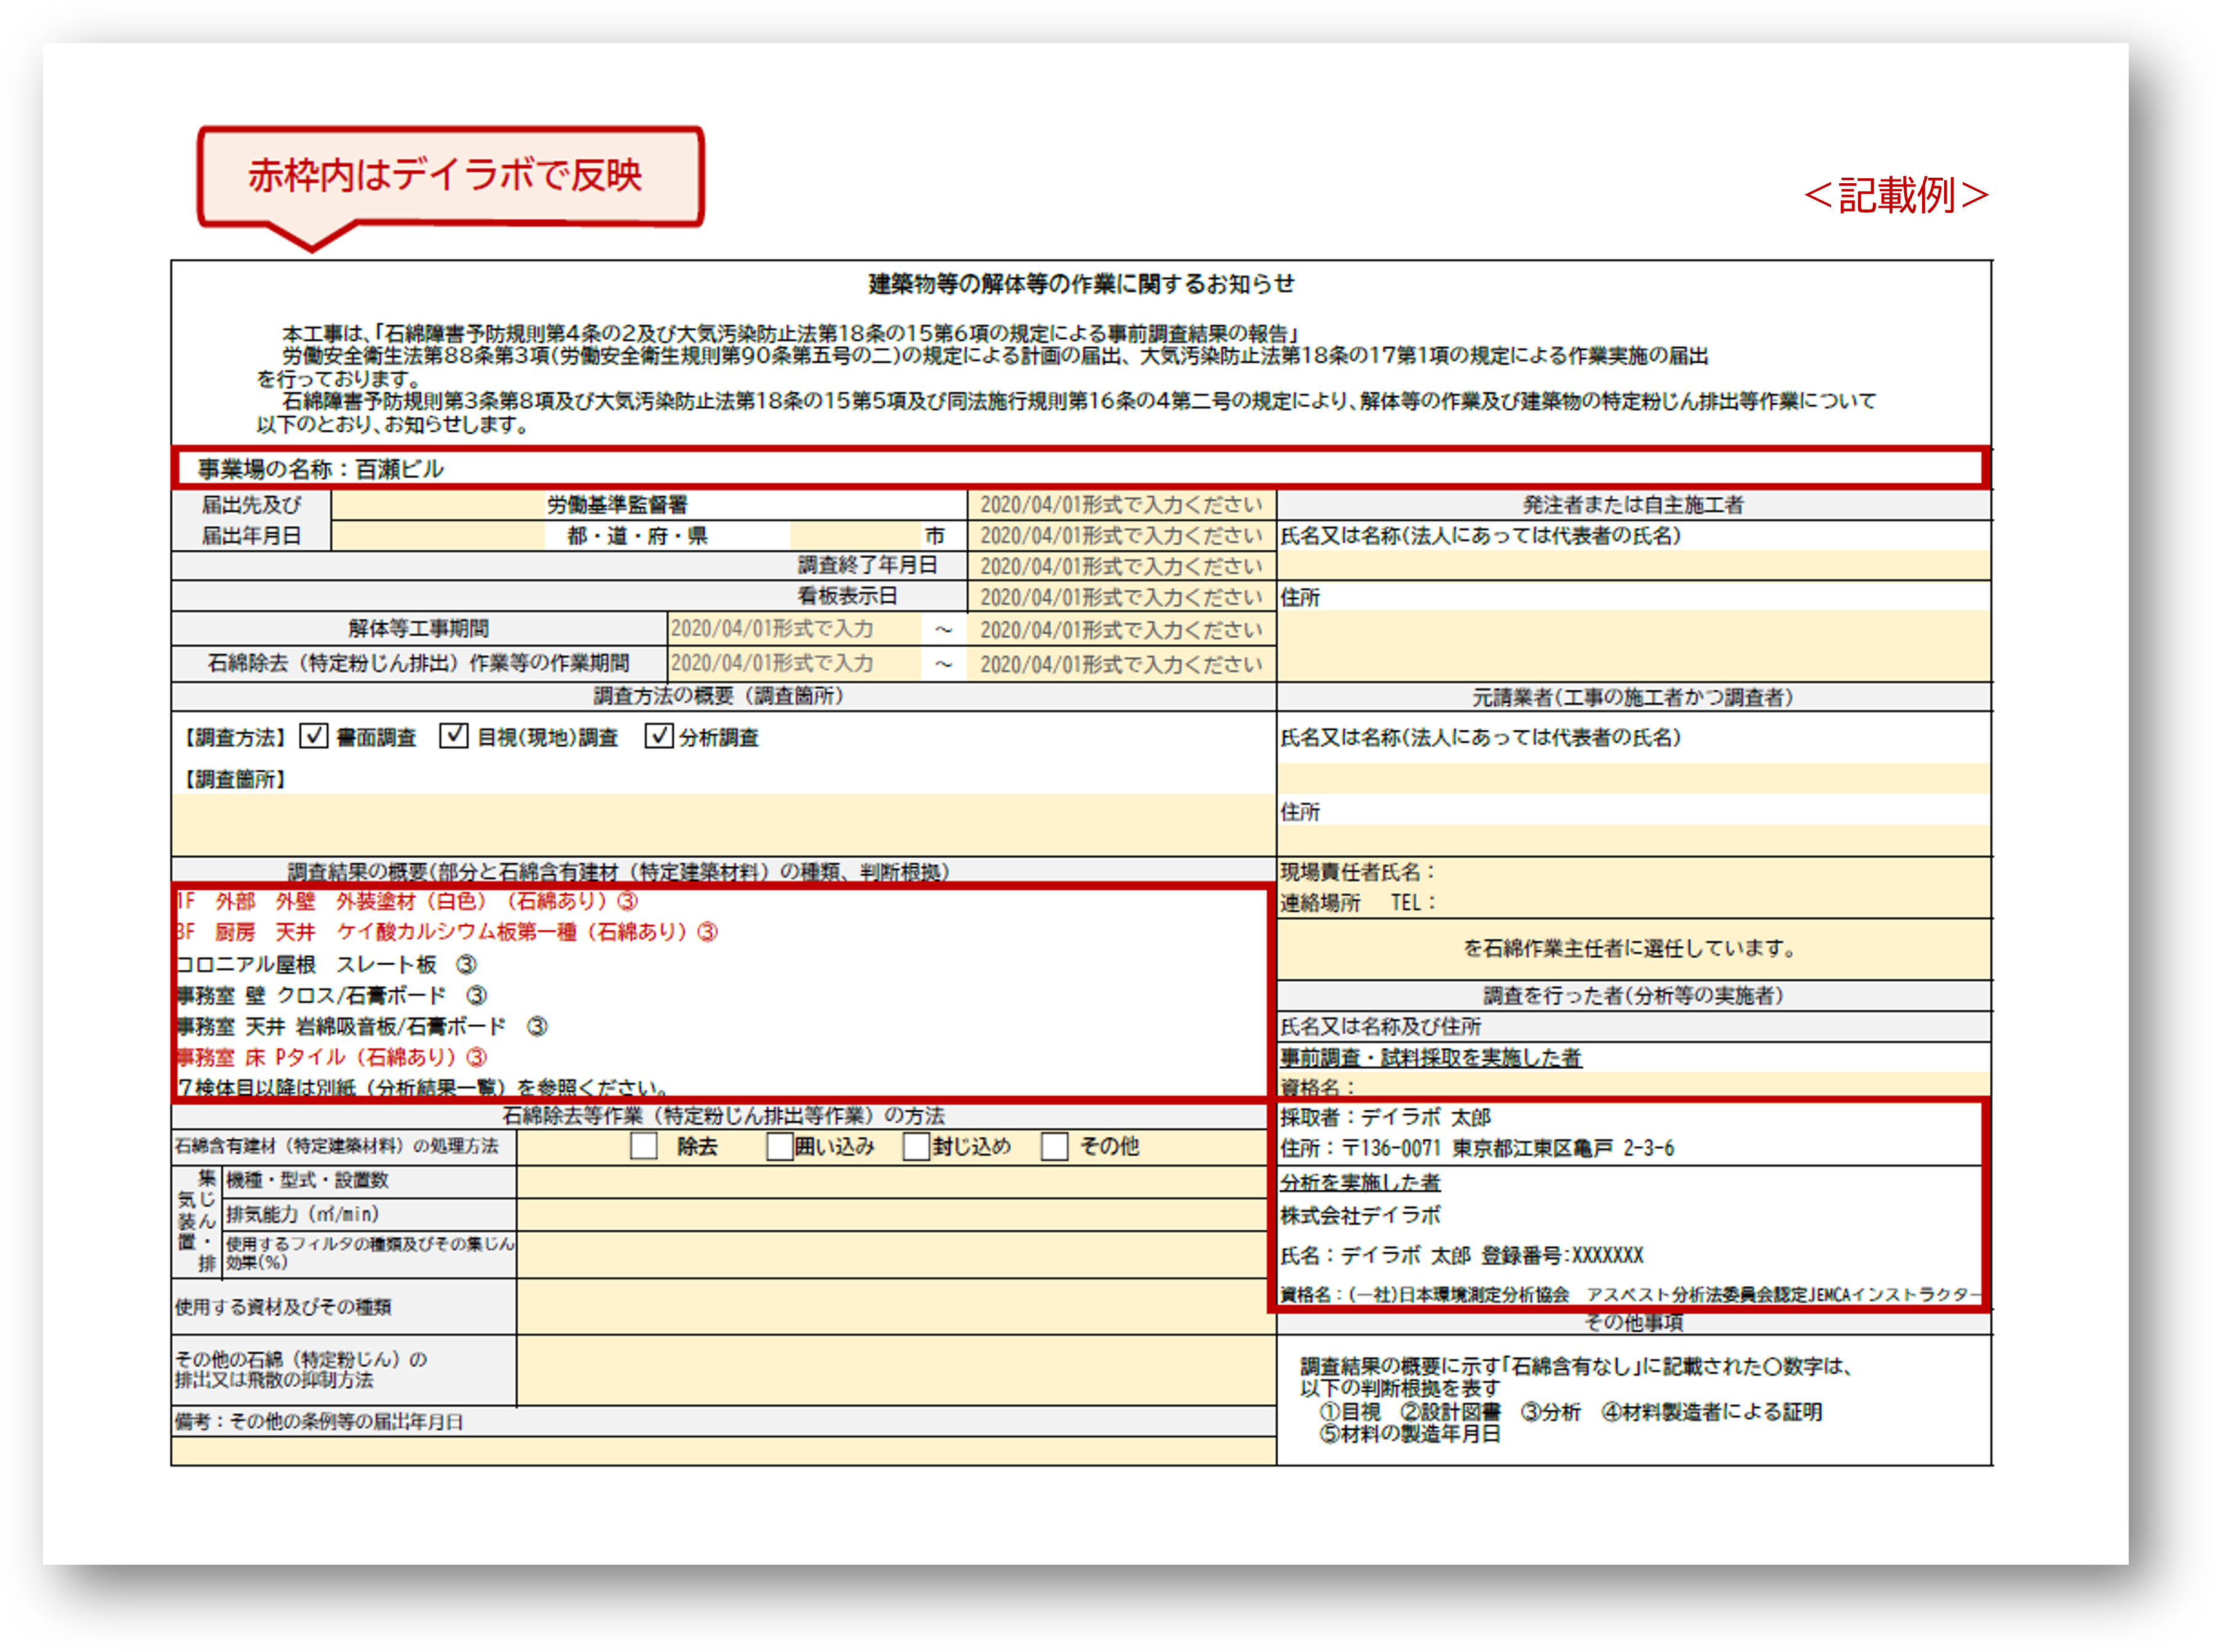2216x1652 pixels.
Task: Click the 備考 remarks field
Action: [723, 1451]
